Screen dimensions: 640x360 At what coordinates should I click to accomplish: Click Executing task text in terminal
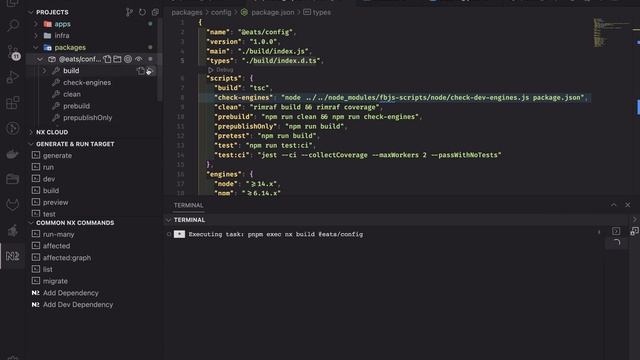click(276, 234)
